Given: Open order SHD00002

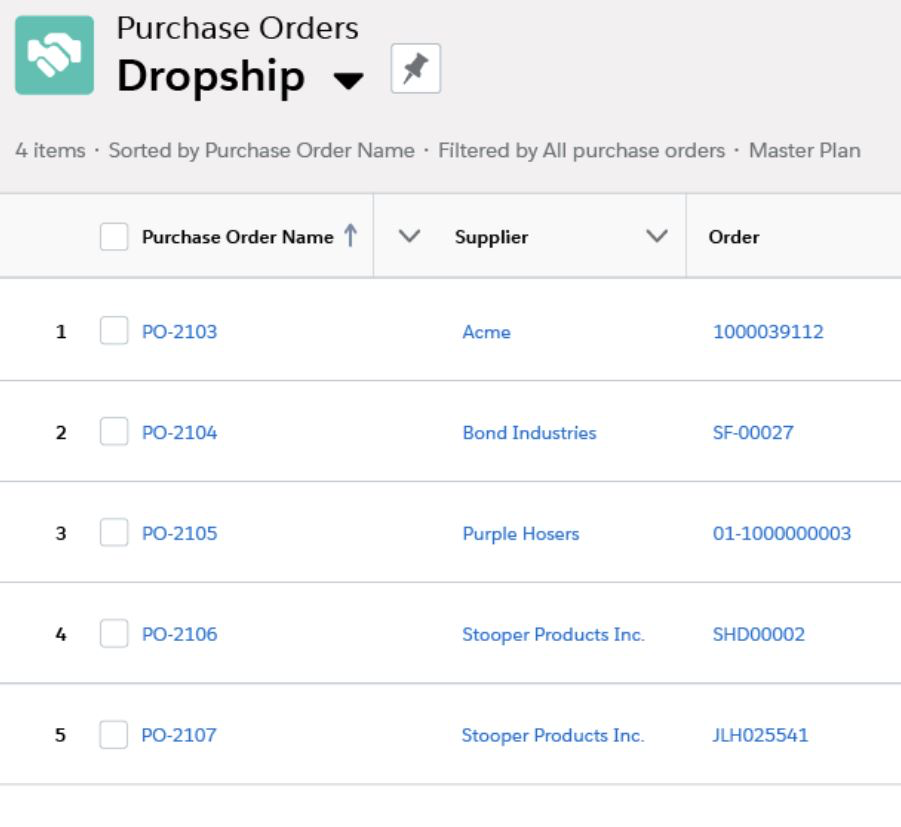Looking at the screenshot, I should pos(758,634).
